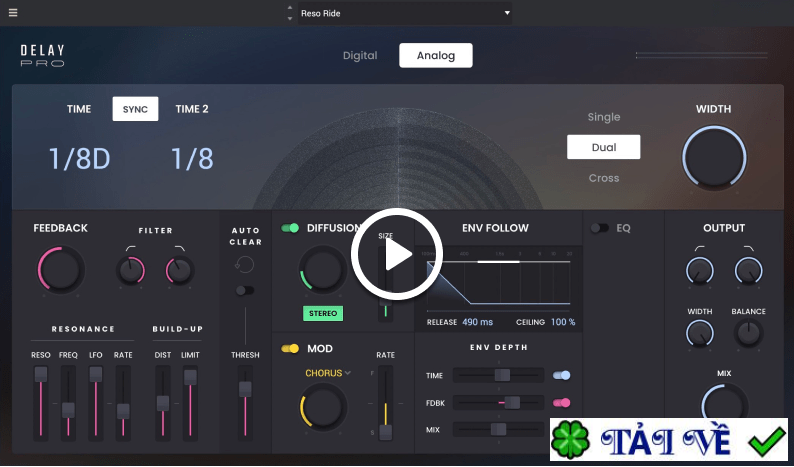Open the hamburger menu icon
The width and height of the screenshot is (794, 467).
coord(13,13)
